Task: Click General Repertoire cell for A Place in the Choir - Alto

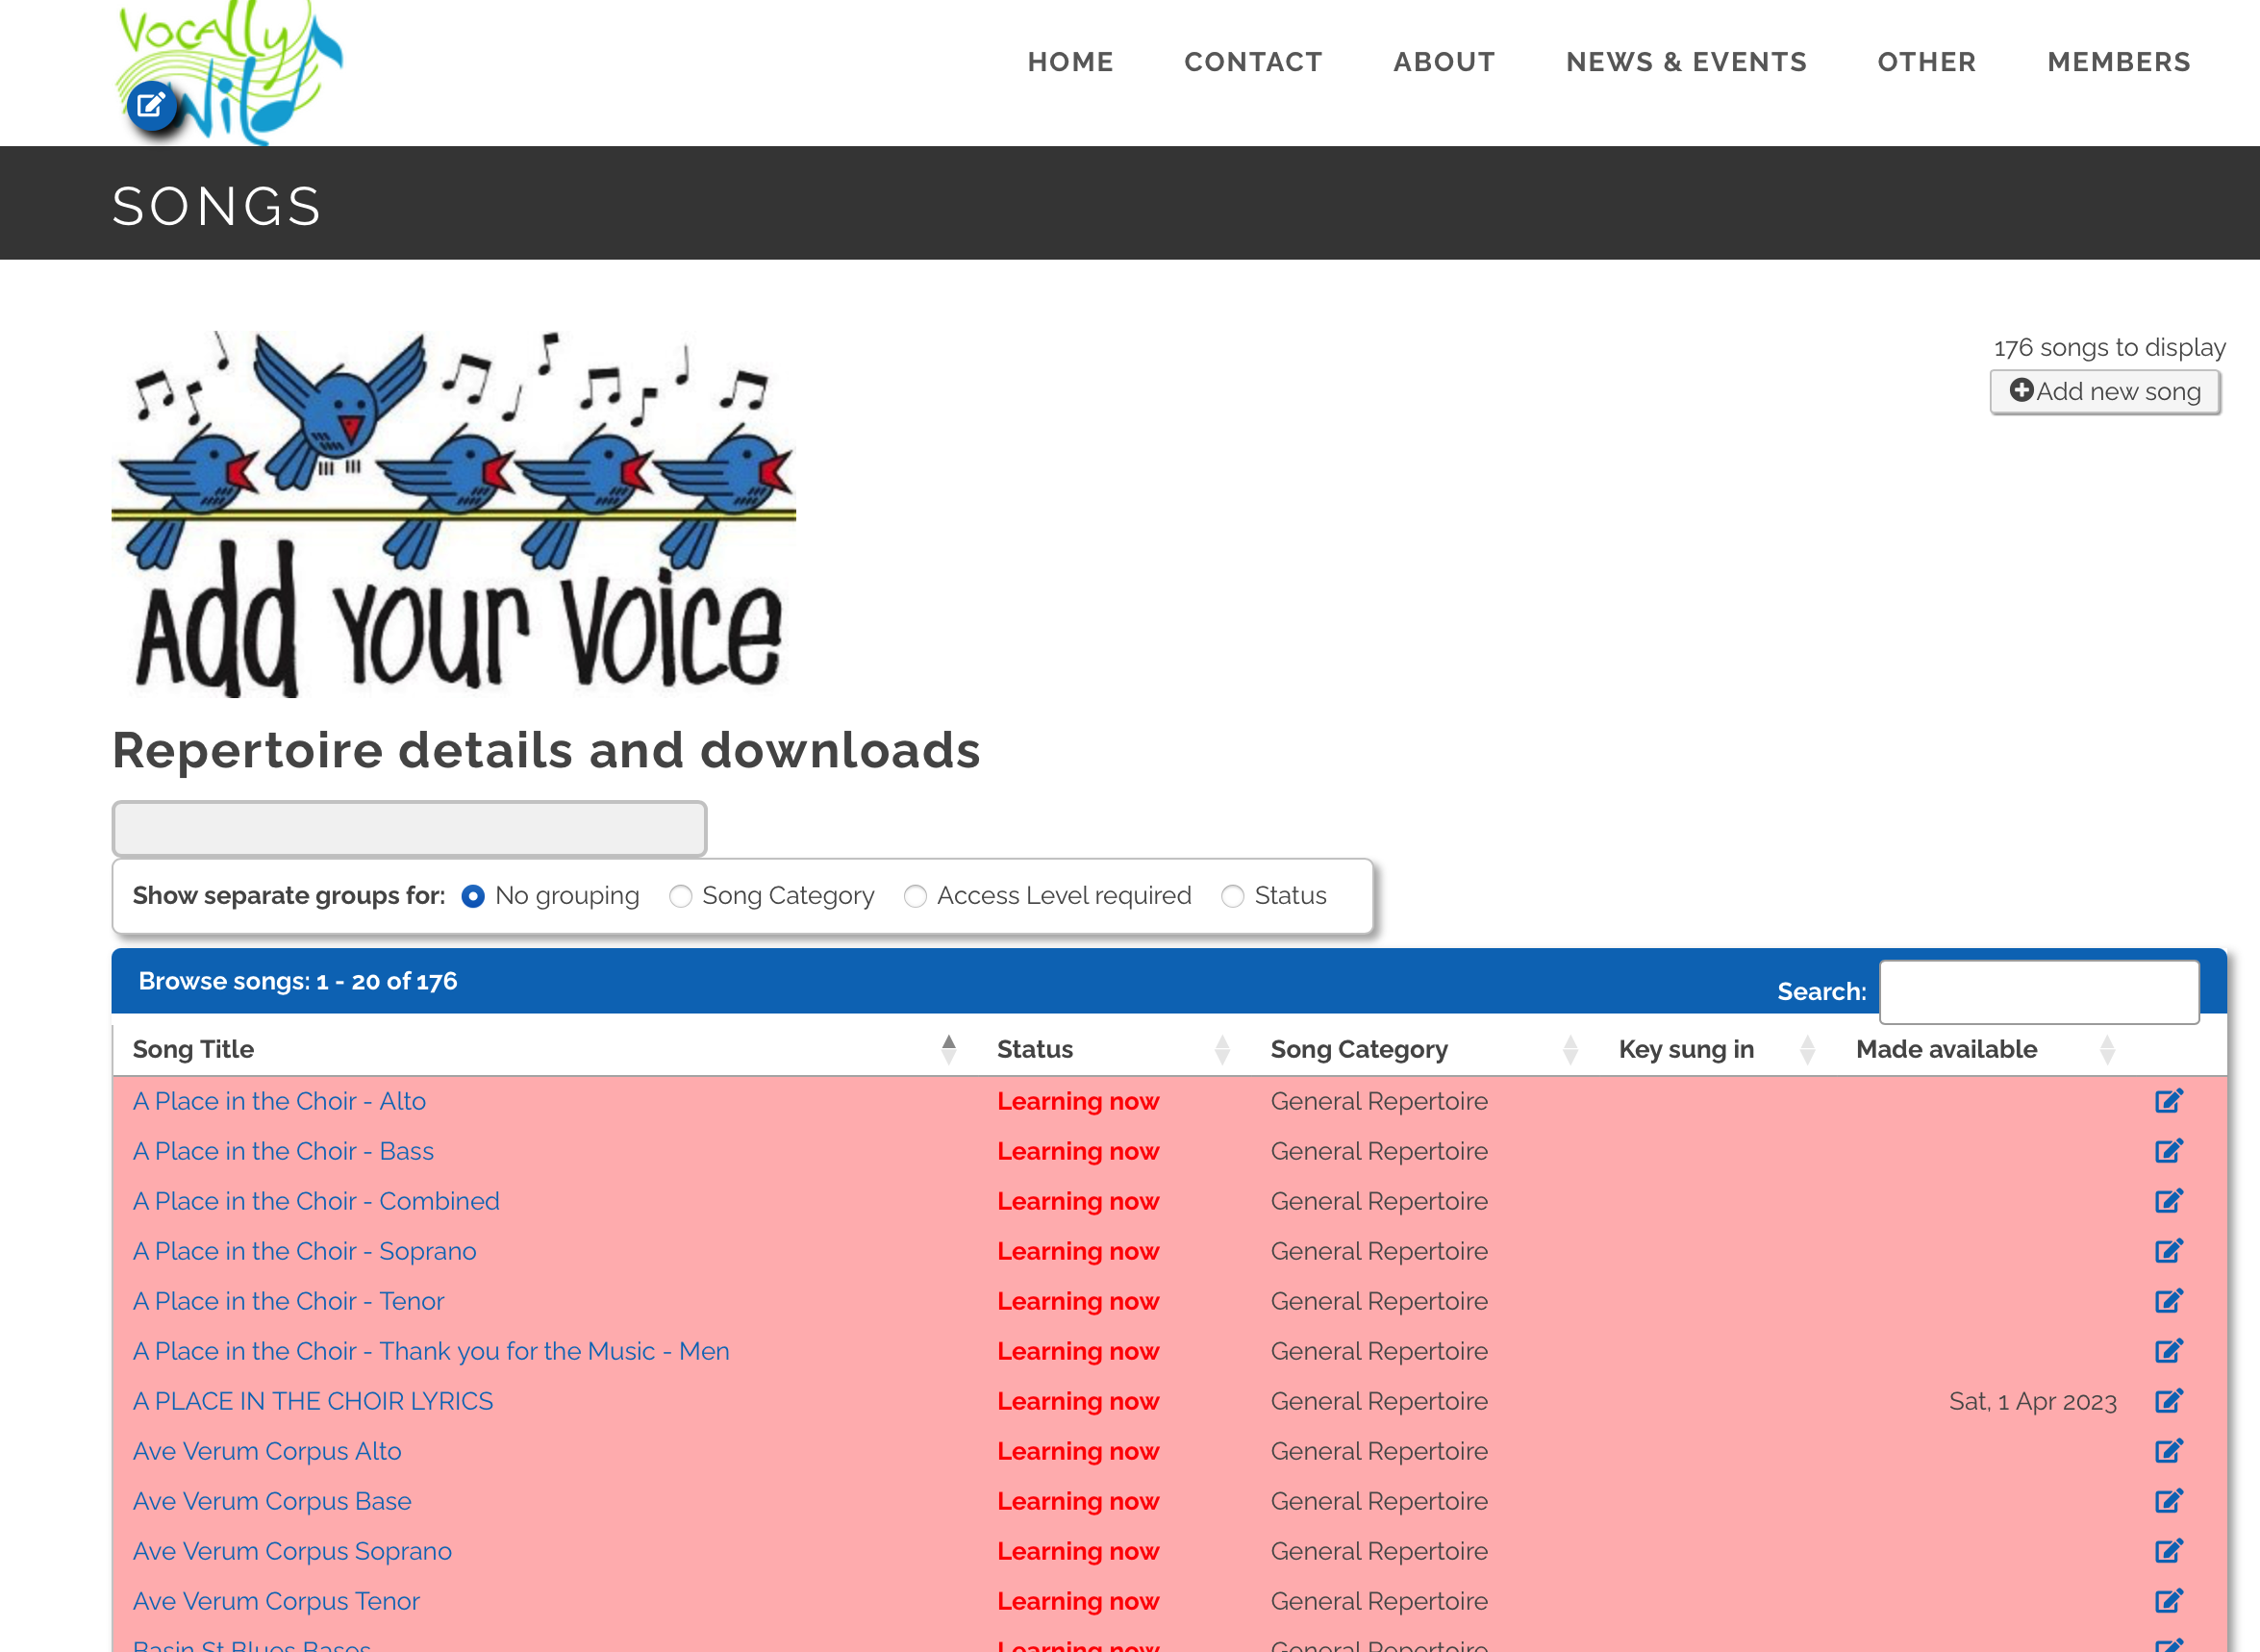Action: click(1379, 1101)
